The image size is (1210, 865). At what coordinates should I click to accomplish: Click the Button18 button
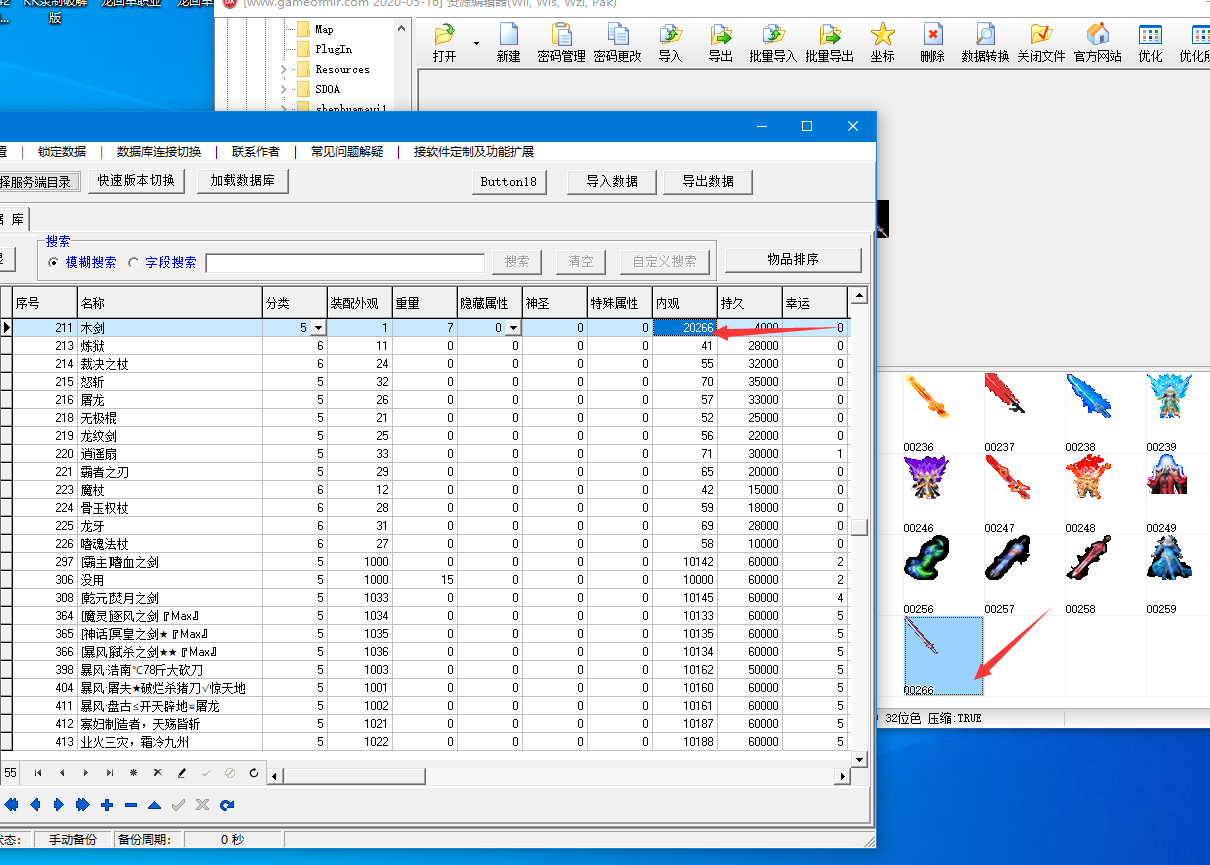click(x=509, y=182)
